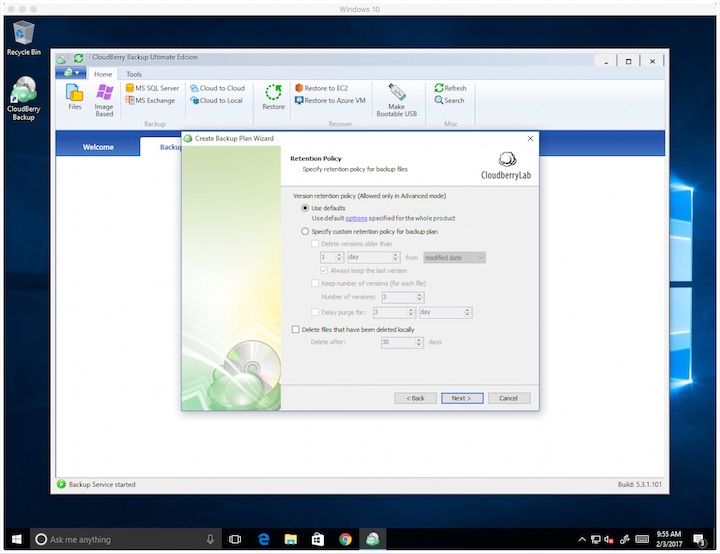Open the Action Center notifications icon

tap(699, 539)
